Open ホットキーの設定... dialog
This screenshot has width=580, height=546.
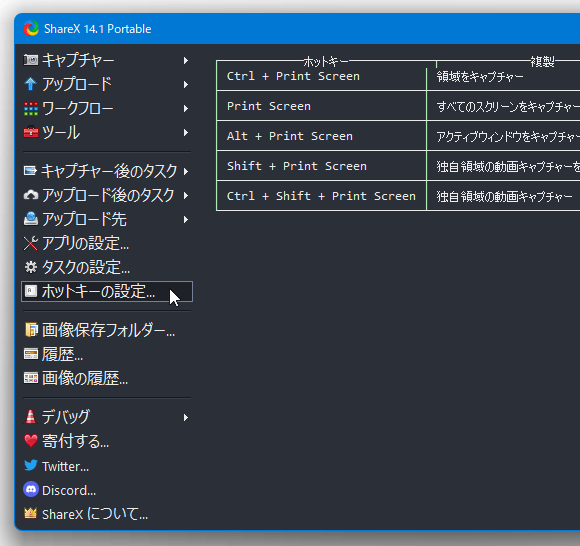click(107, 291)
